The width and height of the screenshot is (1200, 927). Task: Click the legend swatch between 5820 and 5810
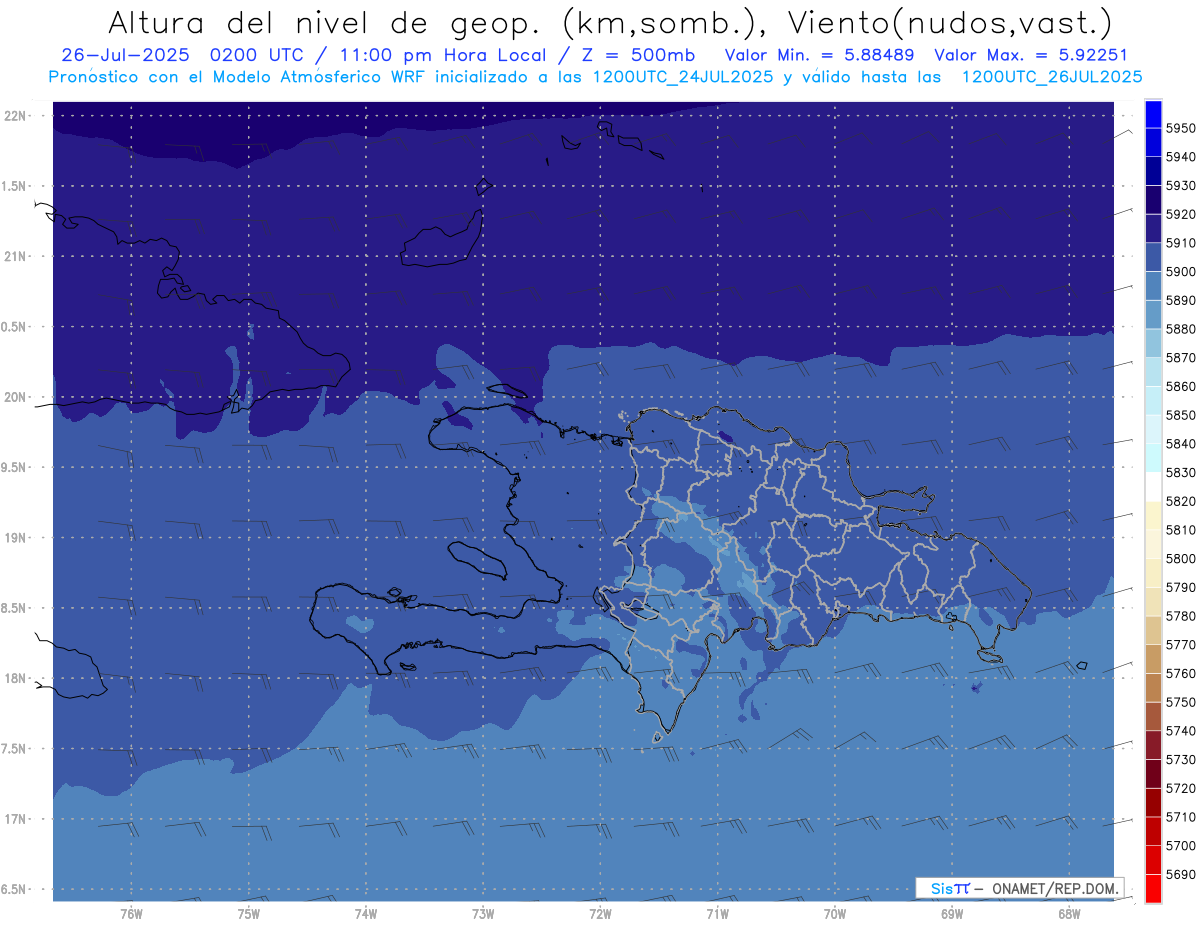1153,516
